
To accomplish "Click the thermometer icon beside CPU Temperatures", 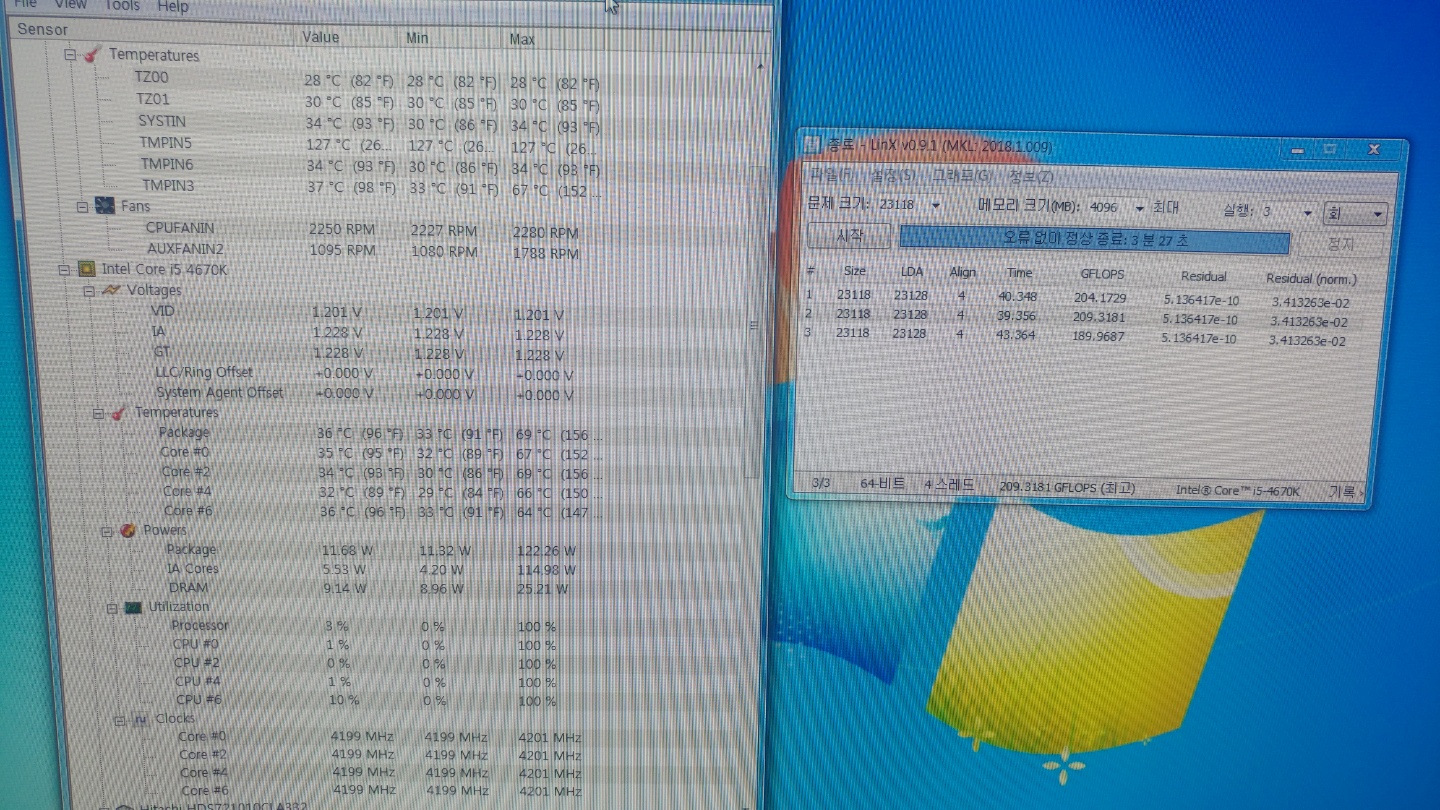I will click(x=118, y=413).
